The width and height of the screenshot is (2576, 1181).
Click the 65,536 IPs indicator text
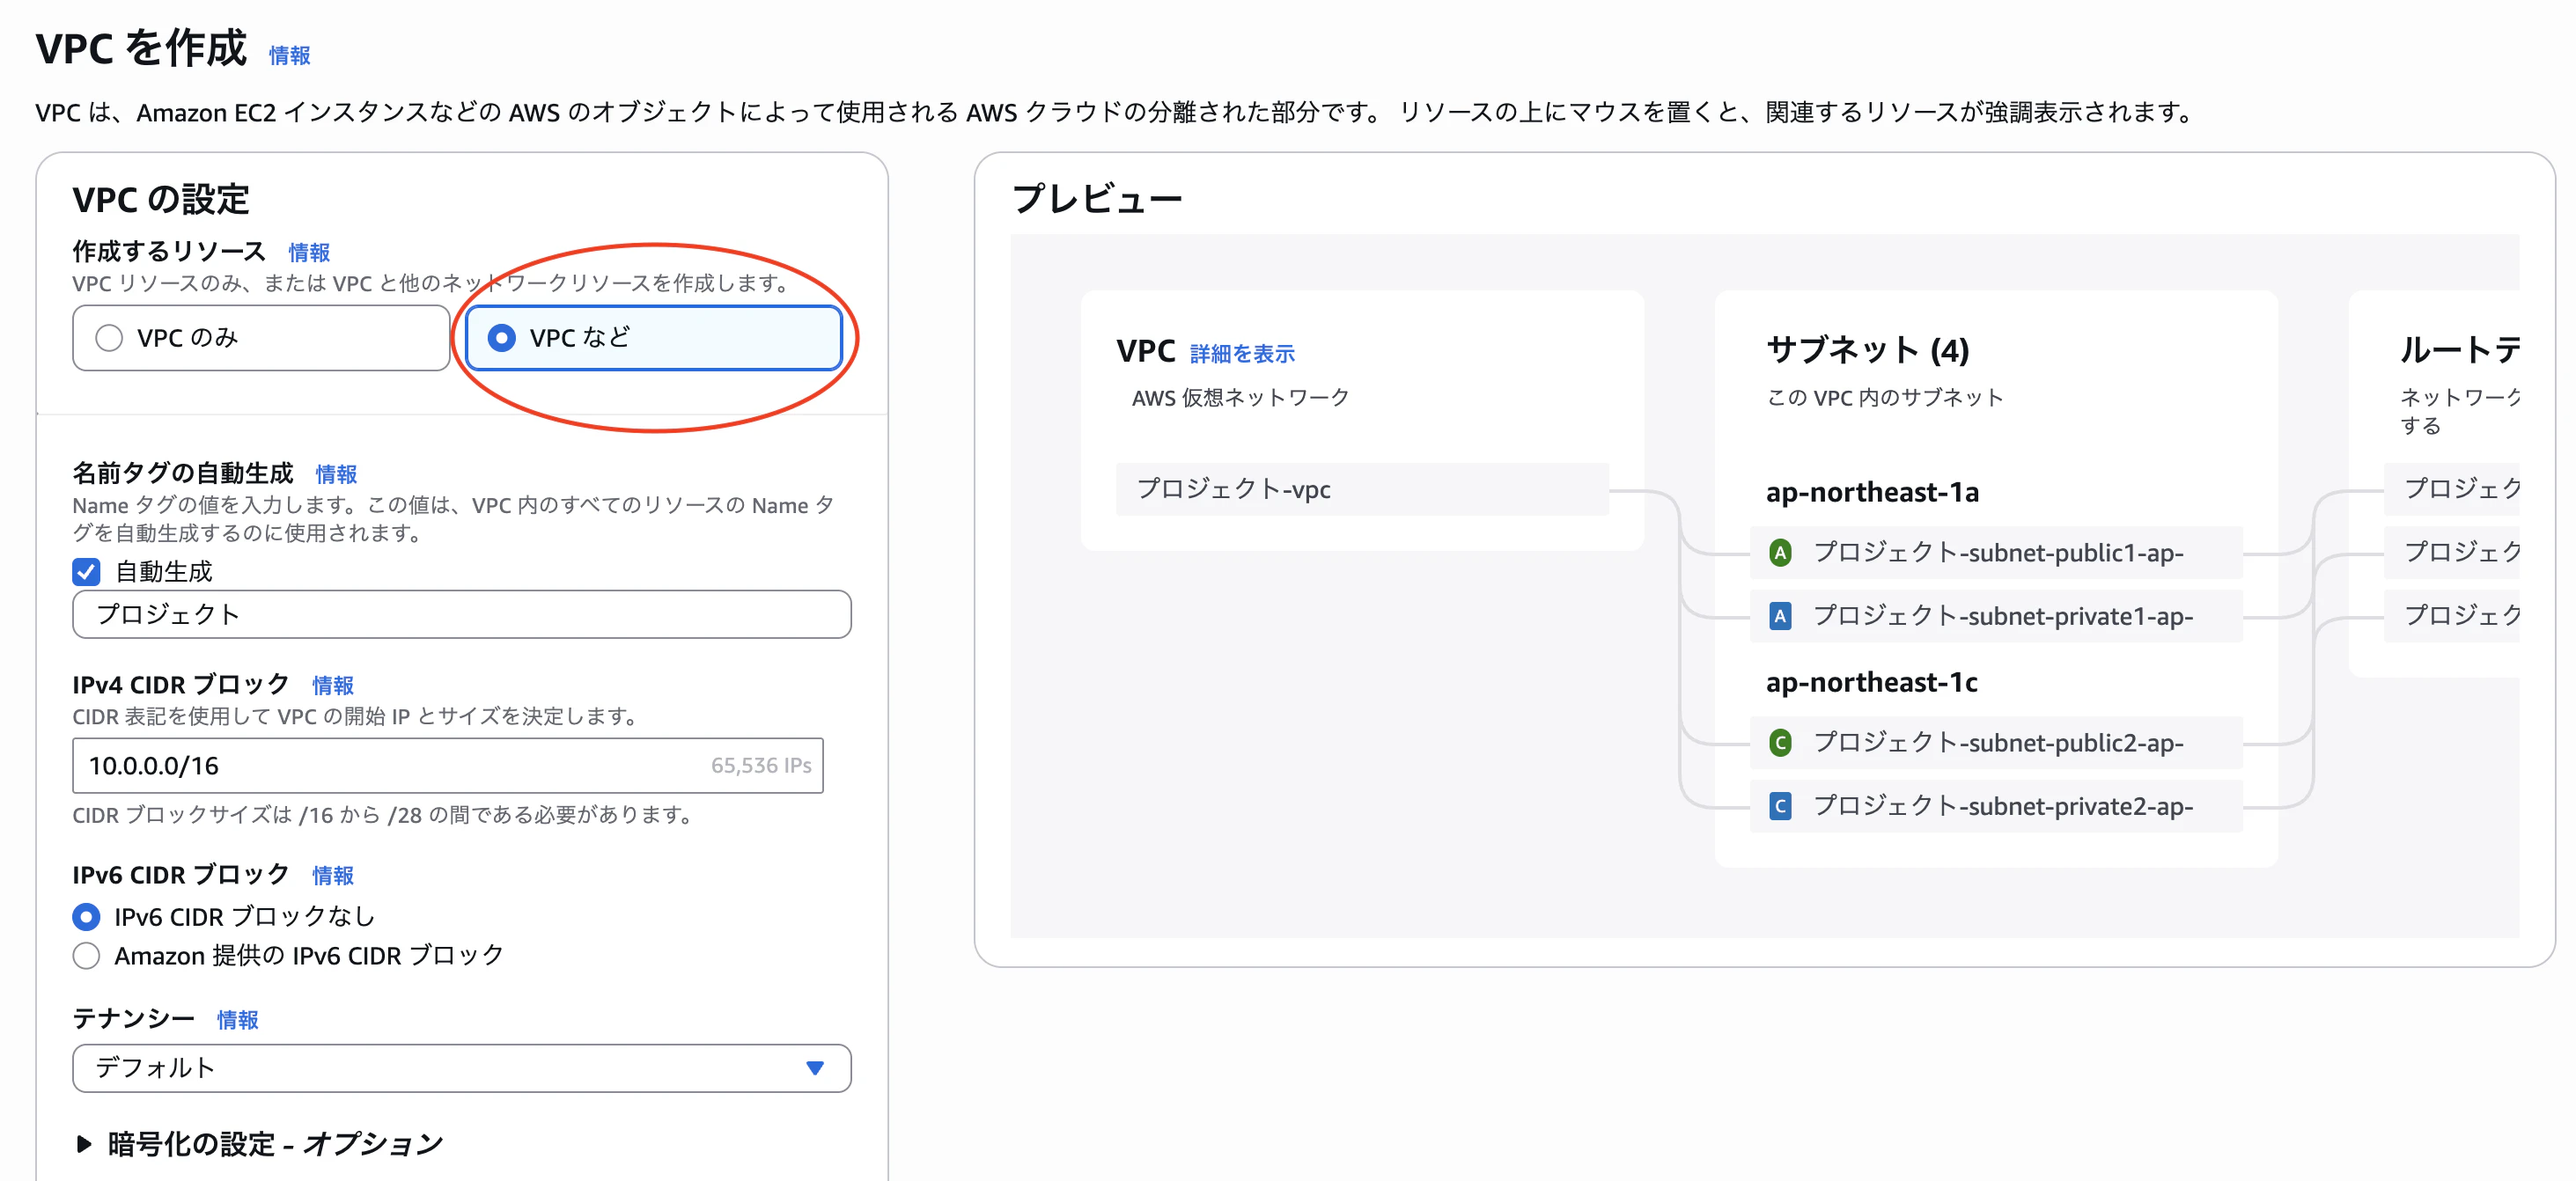[761, 766]
